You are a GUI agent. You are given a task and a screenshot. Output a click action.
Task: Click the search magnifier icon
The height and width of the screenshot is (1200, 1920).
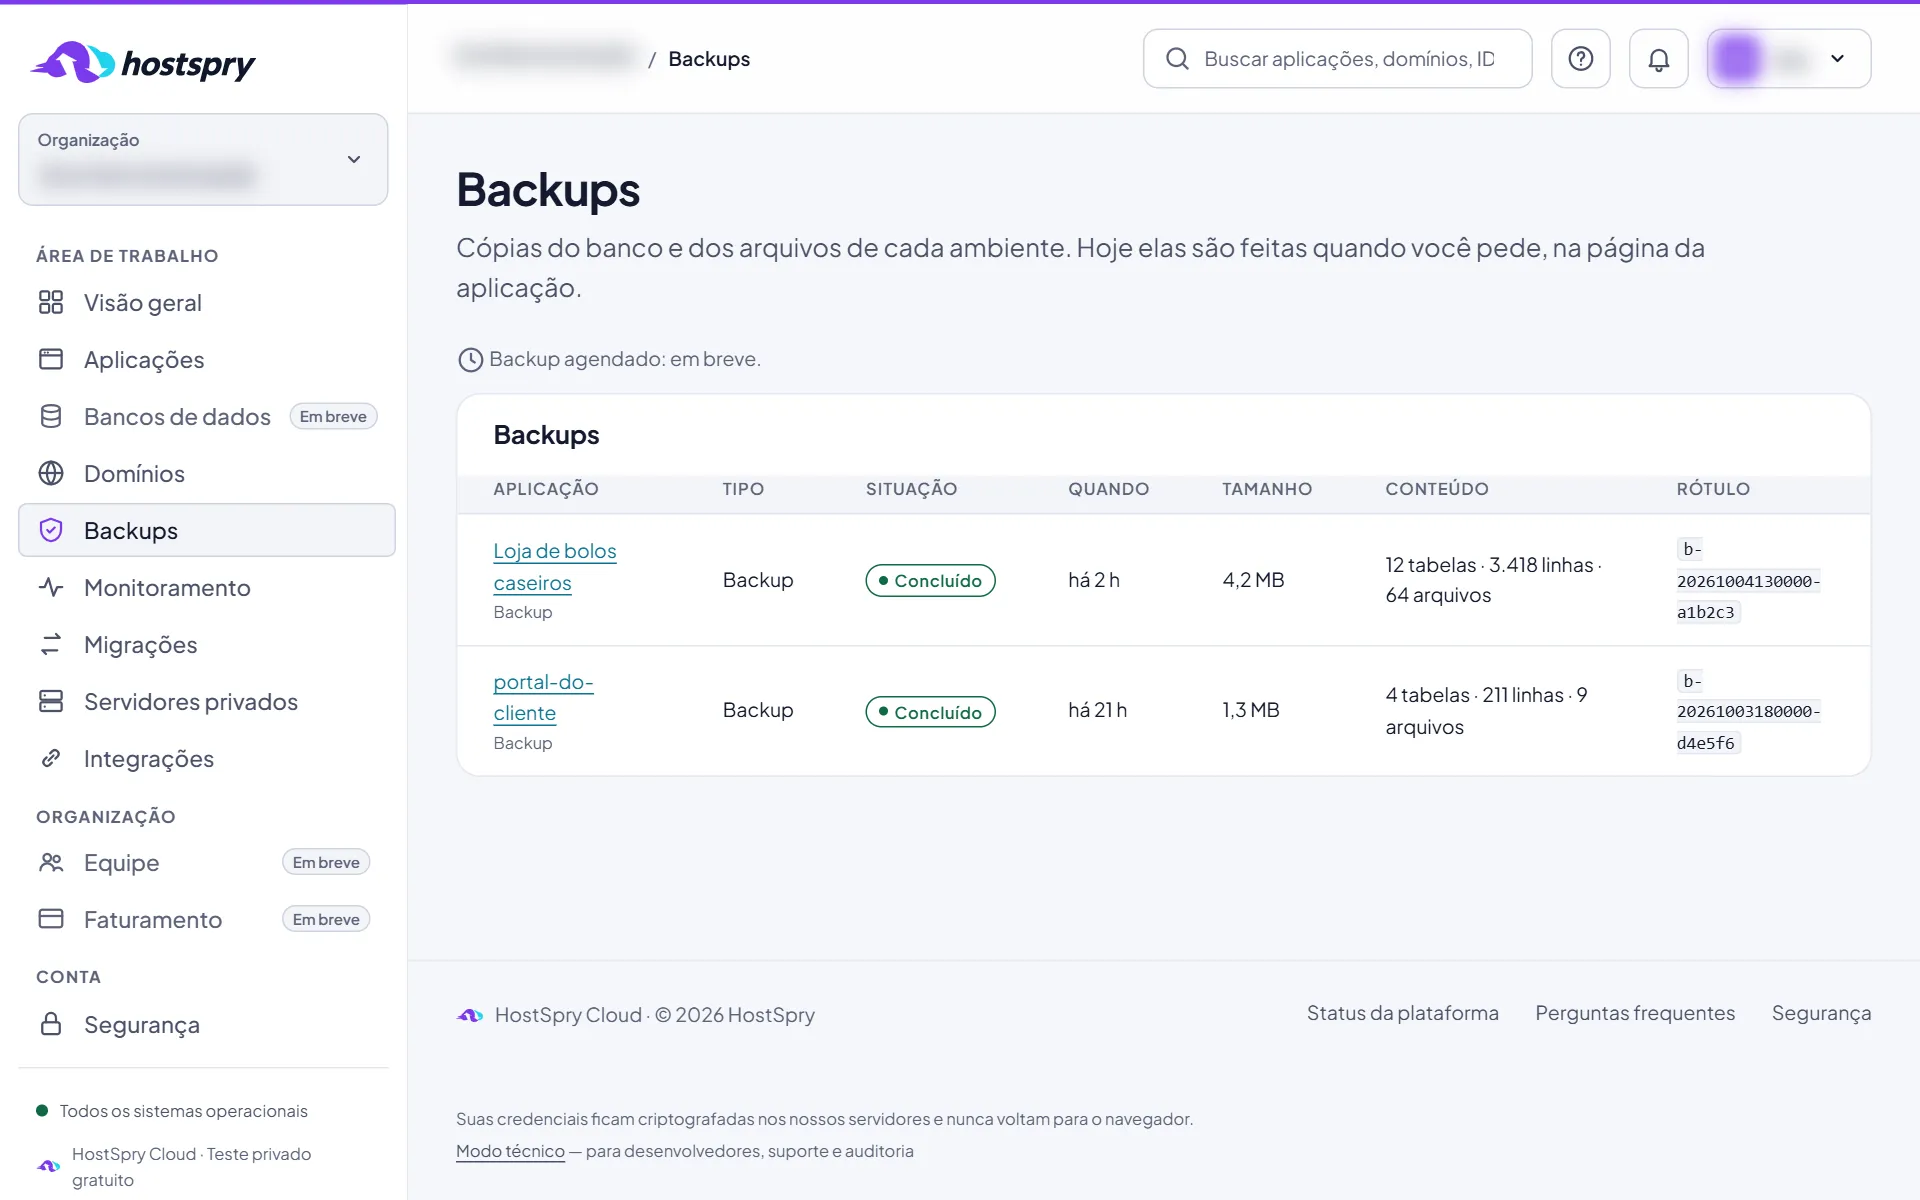pos(1177,59)
